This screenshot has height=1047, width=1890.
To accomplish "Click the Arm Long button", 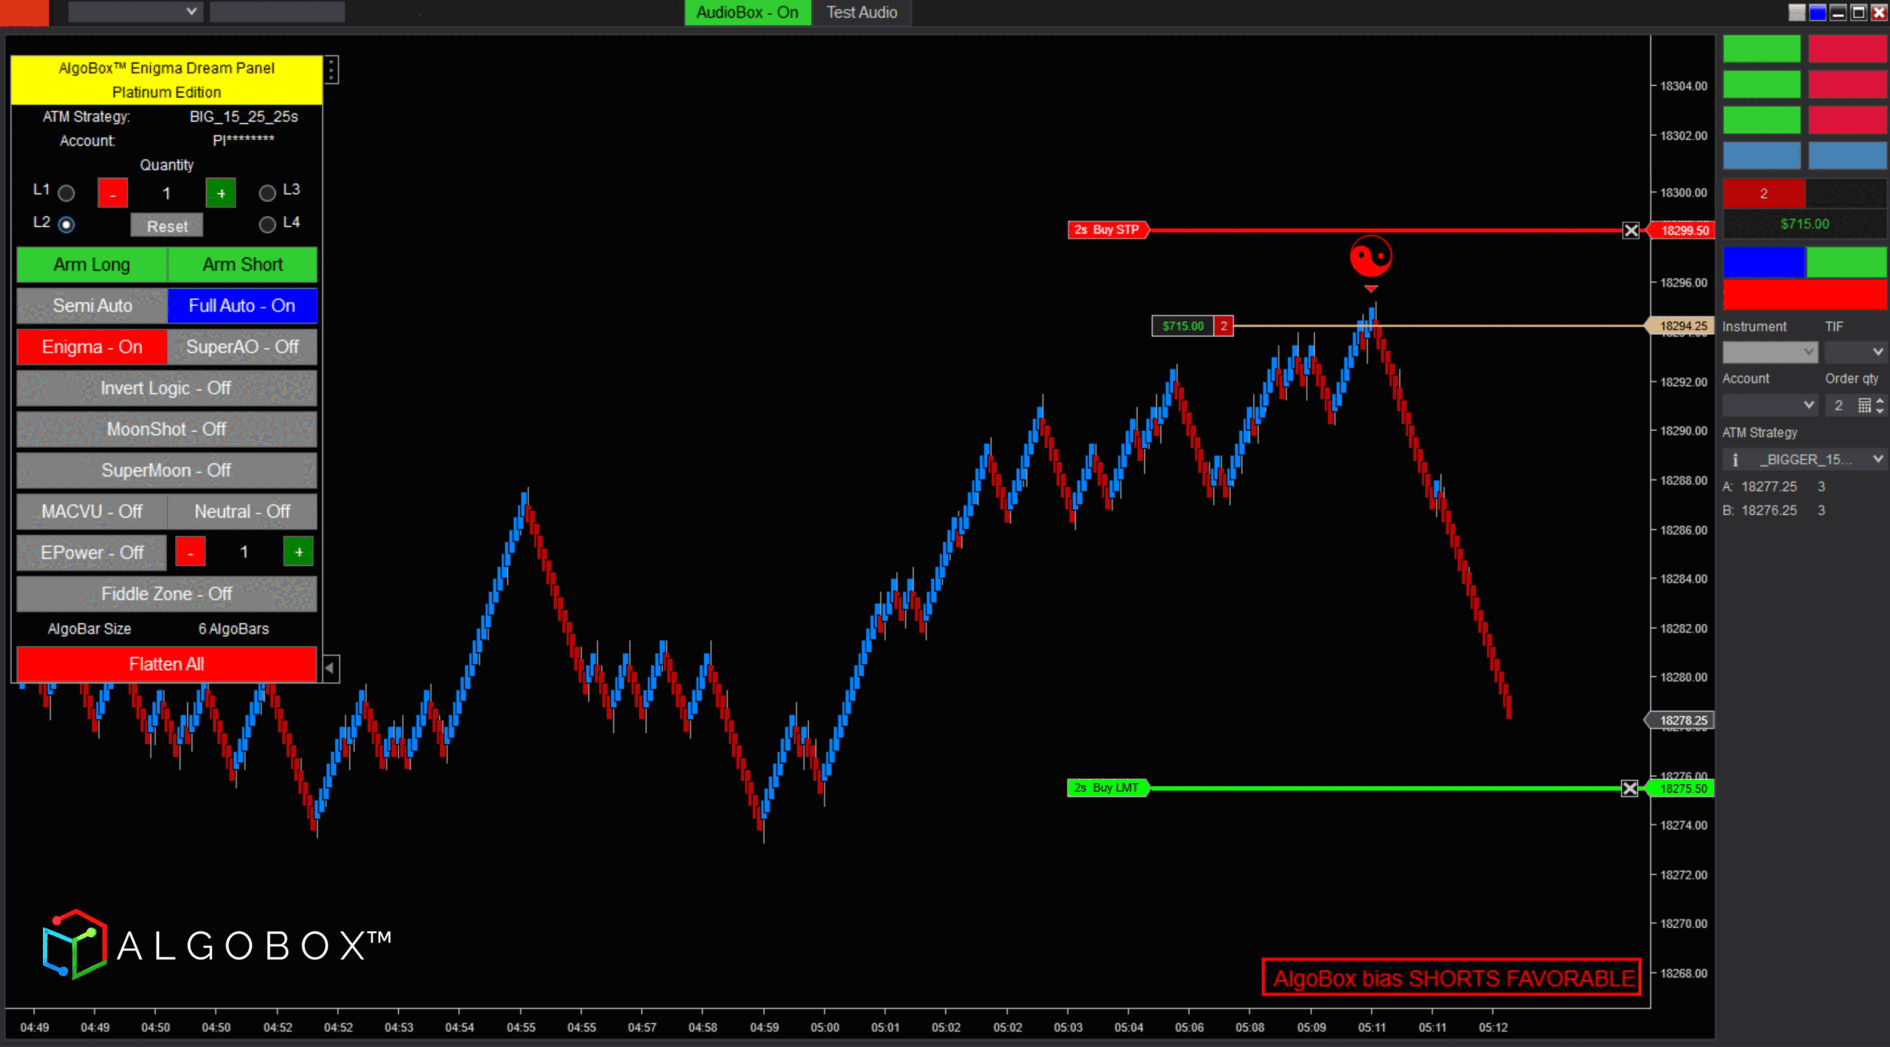I will point(92,265).
